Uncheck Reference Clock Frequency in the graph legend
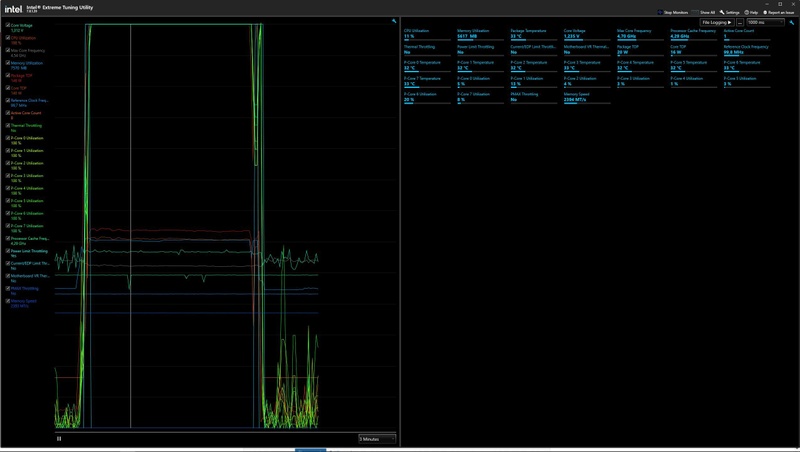The image size is (800, 452). [x=8, y=100]
